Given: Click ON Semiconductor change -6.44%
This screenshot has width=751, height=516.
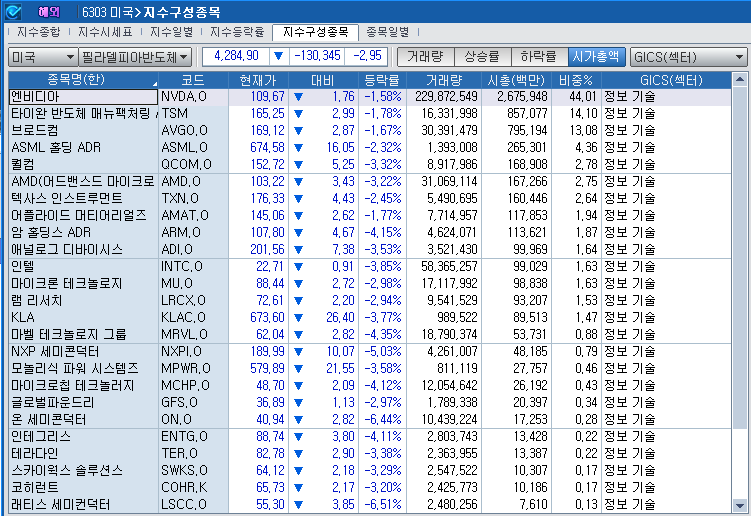Looking at the screenshot, I should [383, 420].
